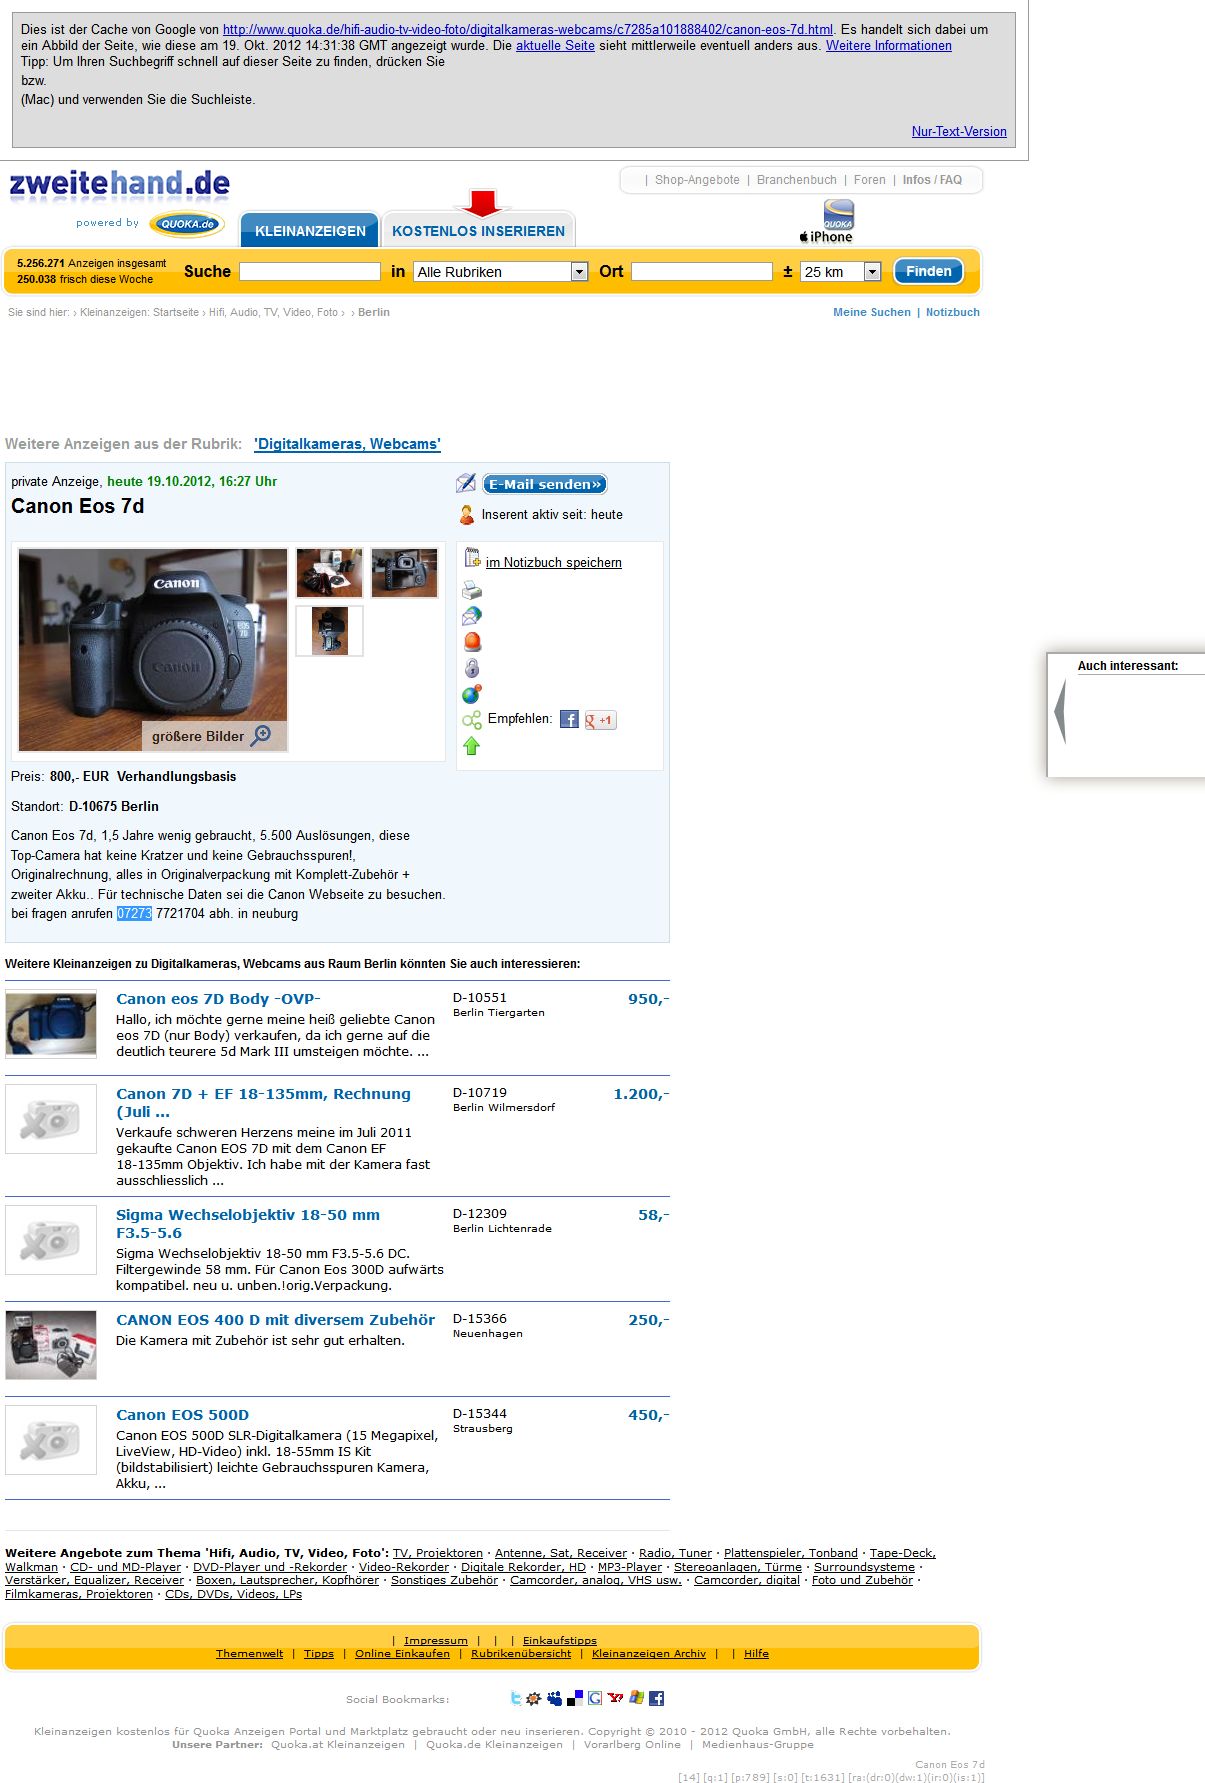1205x1783 pixels.
Task: Click the Yahoo bookmark icon
Action: (616, 1698)
